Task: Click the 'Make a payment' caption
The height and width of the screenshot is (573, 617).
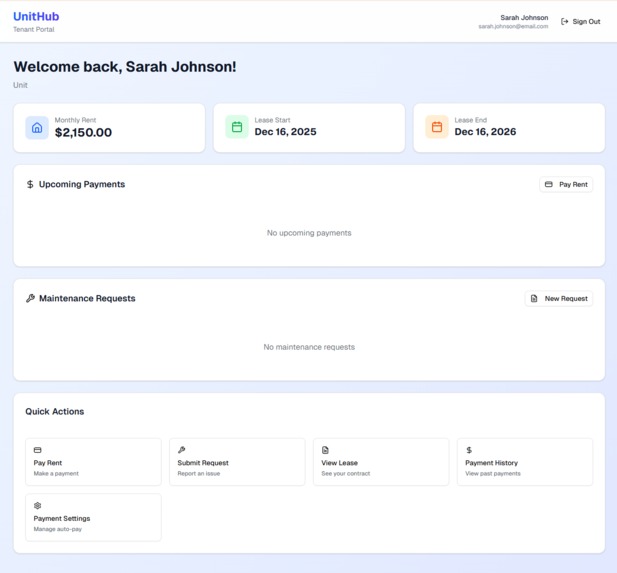Action: point(56,473)
